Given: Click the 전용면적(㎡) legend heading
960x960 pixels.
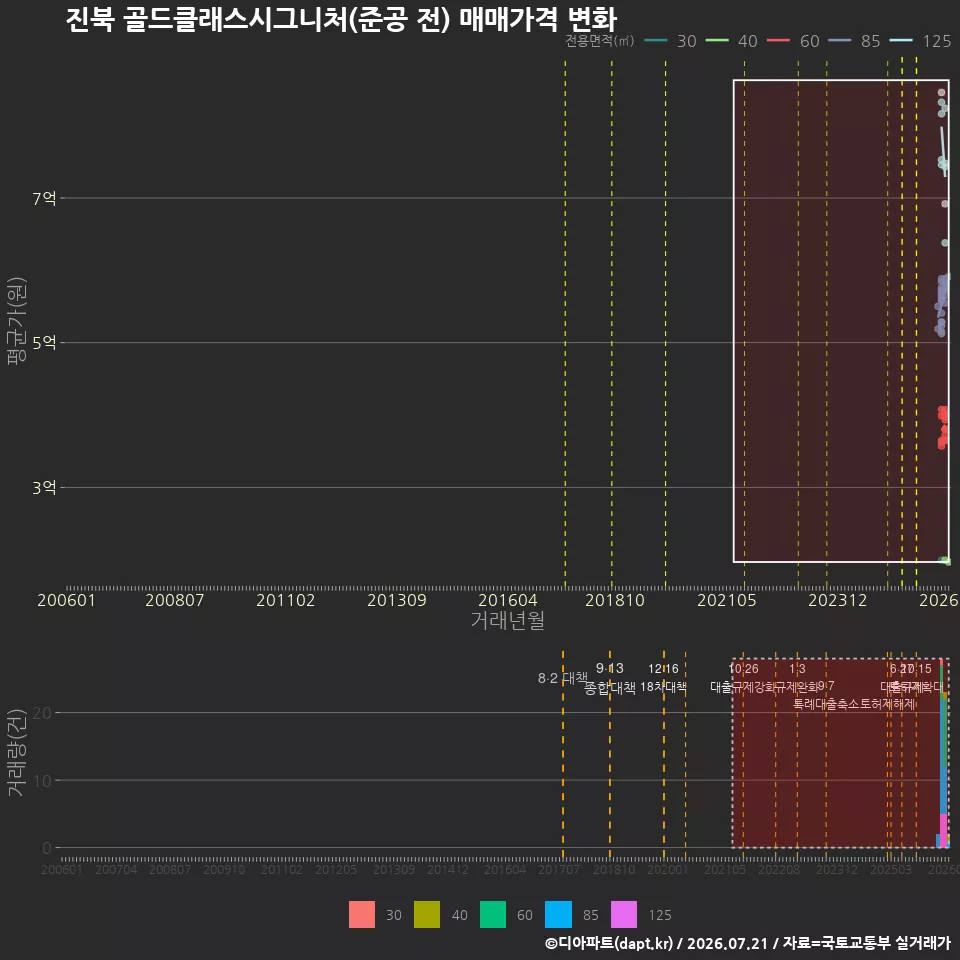Looking at the screenshot, I should 599,40.
